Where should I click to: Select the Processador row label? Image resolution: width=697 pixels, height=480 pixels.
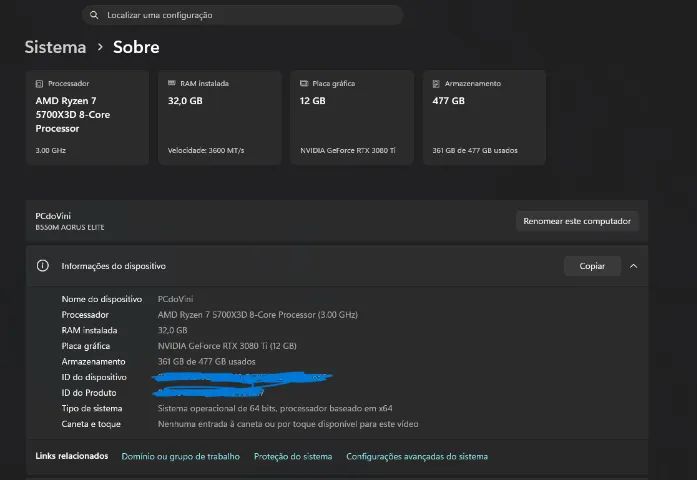click(85, 315)
